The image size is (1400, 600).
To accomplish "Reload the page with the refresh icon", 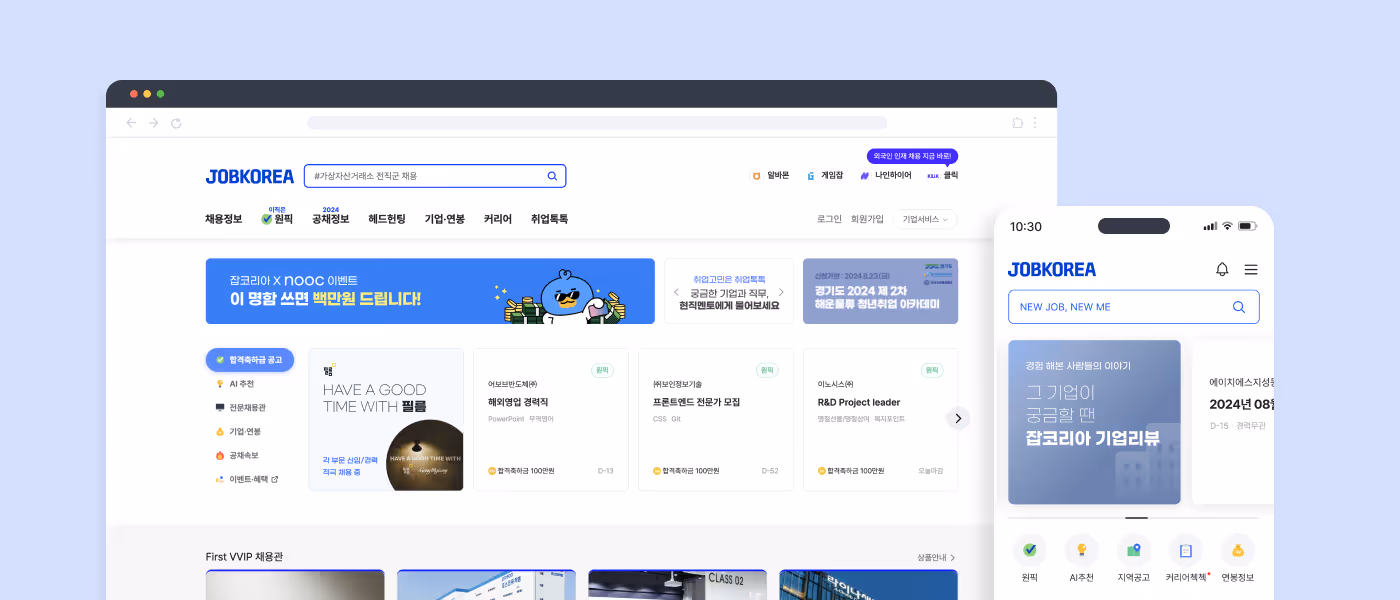I will (176, 123).
